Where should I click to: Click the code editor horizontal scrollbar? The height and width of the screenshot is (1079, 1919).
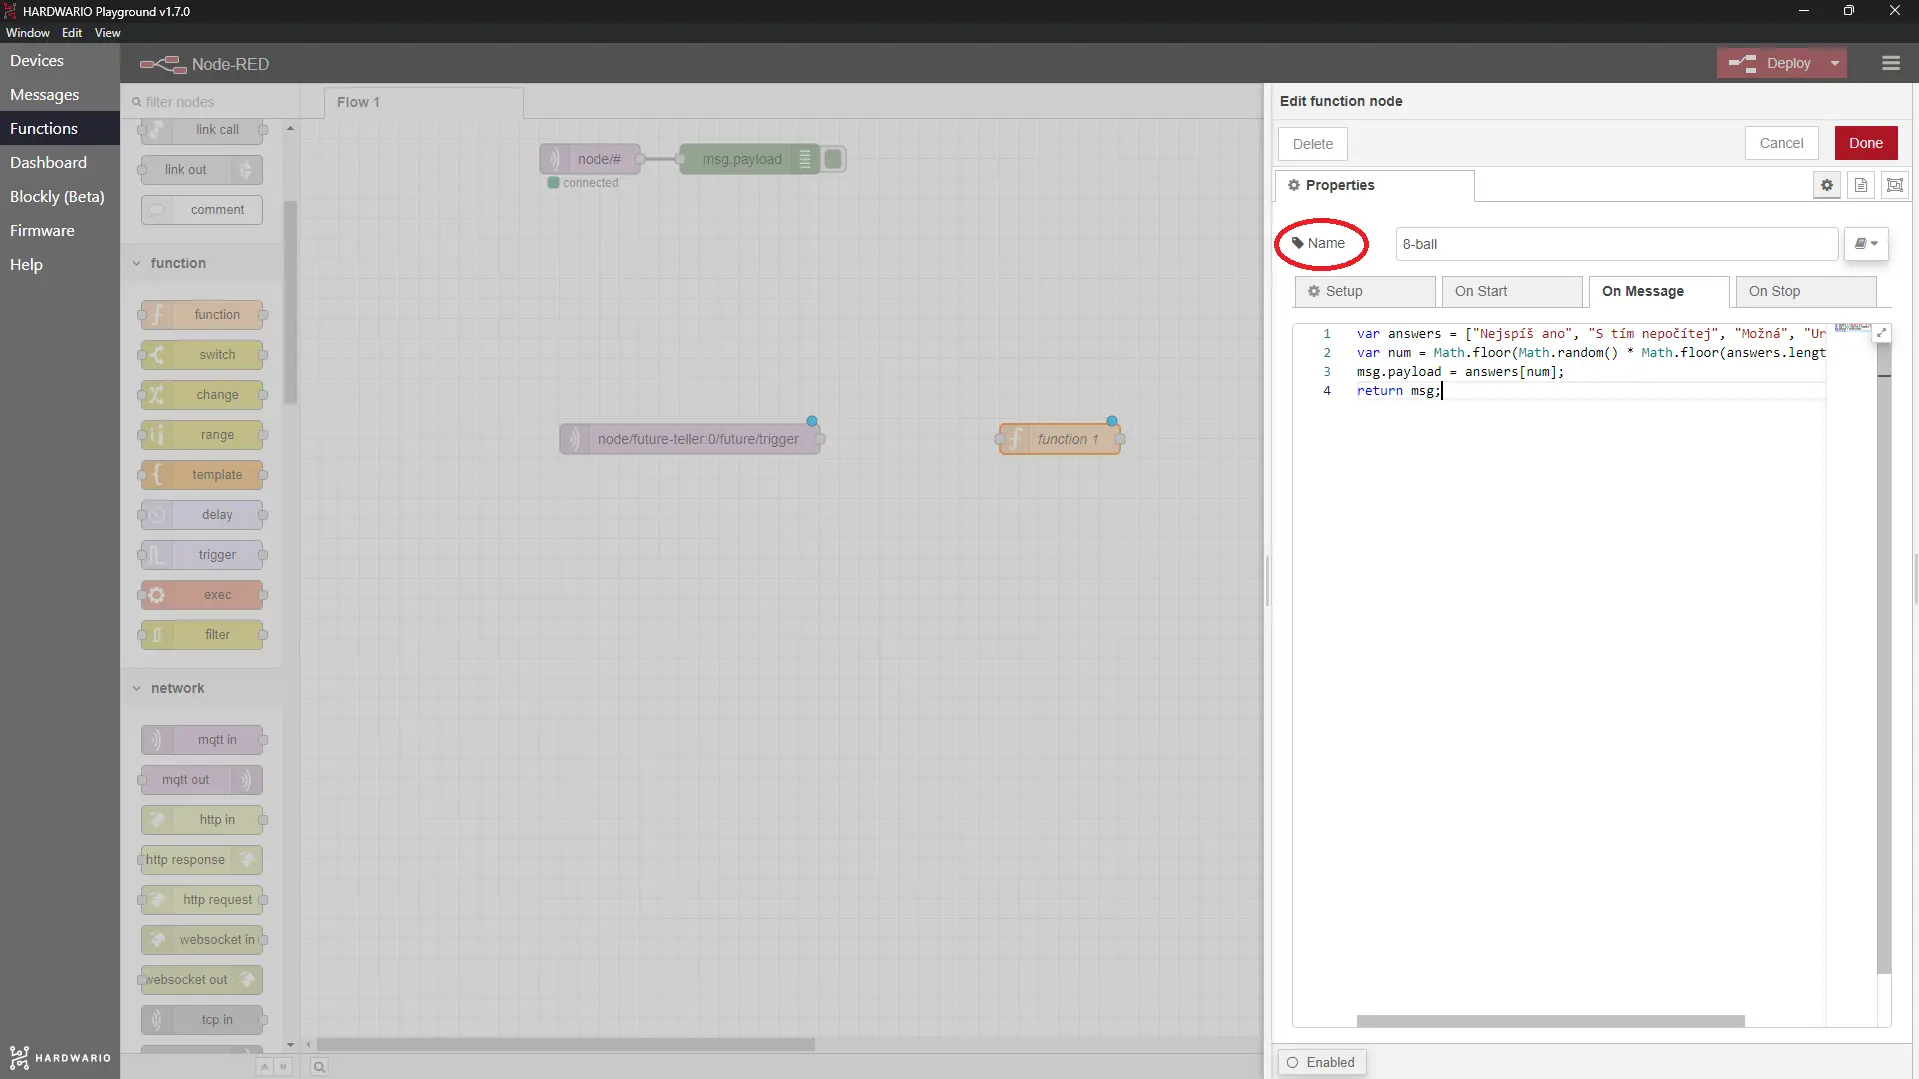coord(1550,1021)
